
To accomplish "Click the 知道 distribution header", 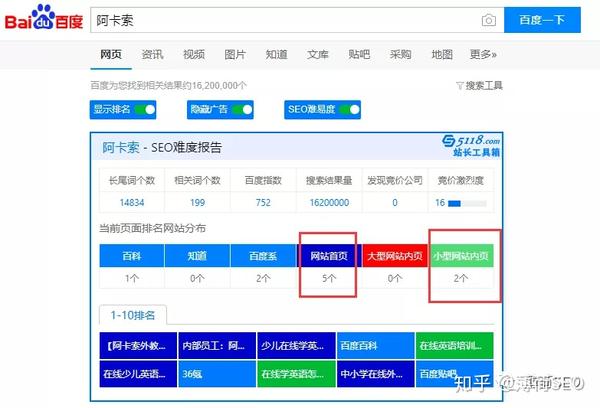I will click(197, 256).
